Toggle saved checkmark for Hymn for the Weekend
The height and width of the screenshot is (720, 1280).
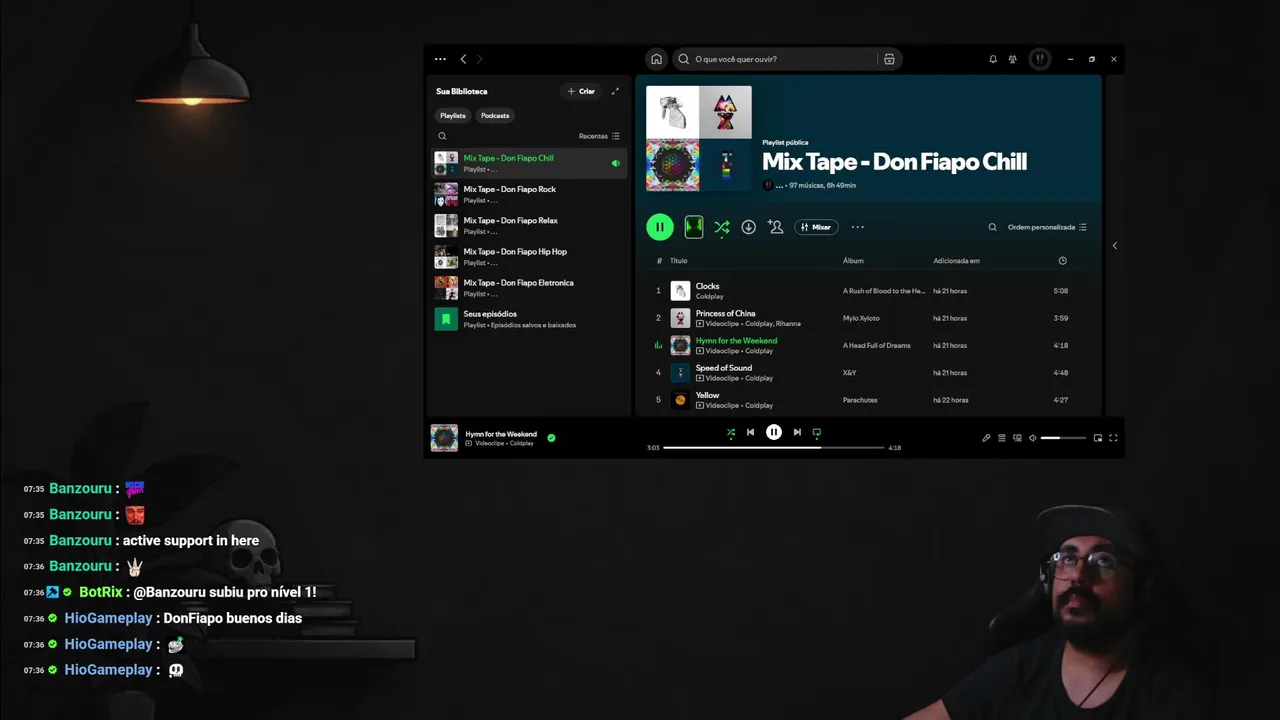coord(551,437)
